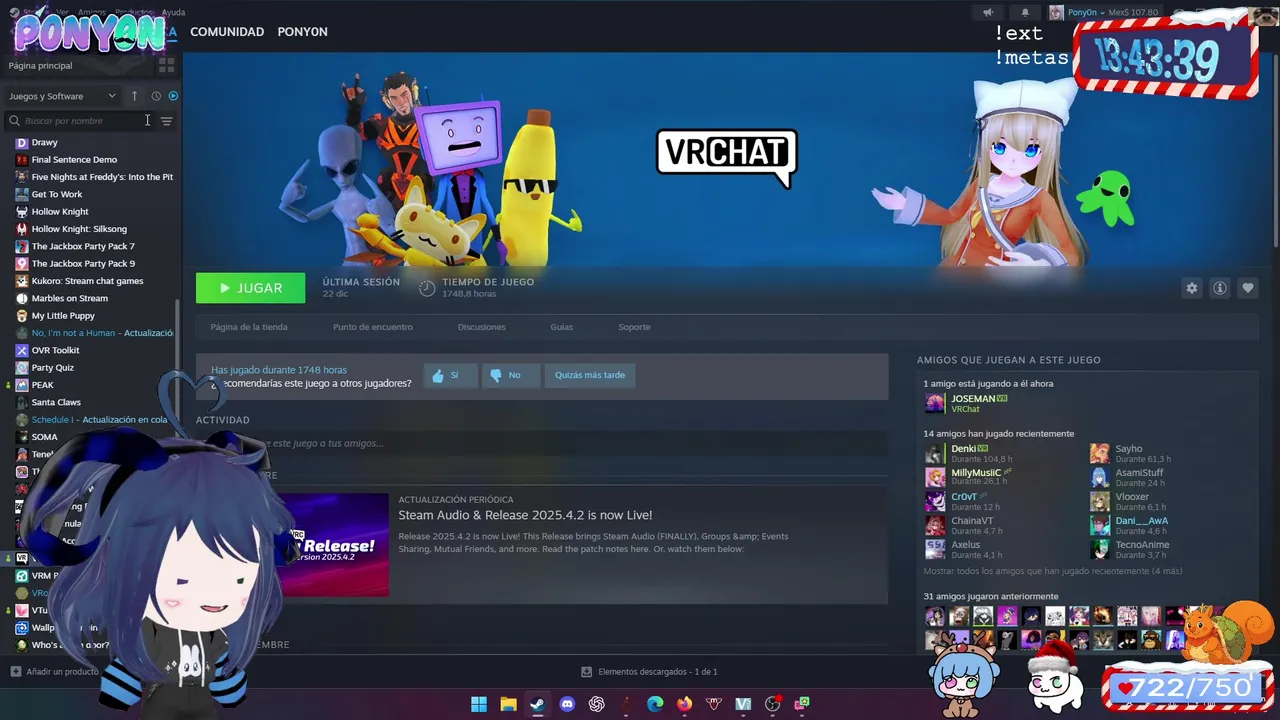Open File Explorer in taskbar
Image resolution: width=1280 pixels, height=720 pixels.
[x=508, y=704]
